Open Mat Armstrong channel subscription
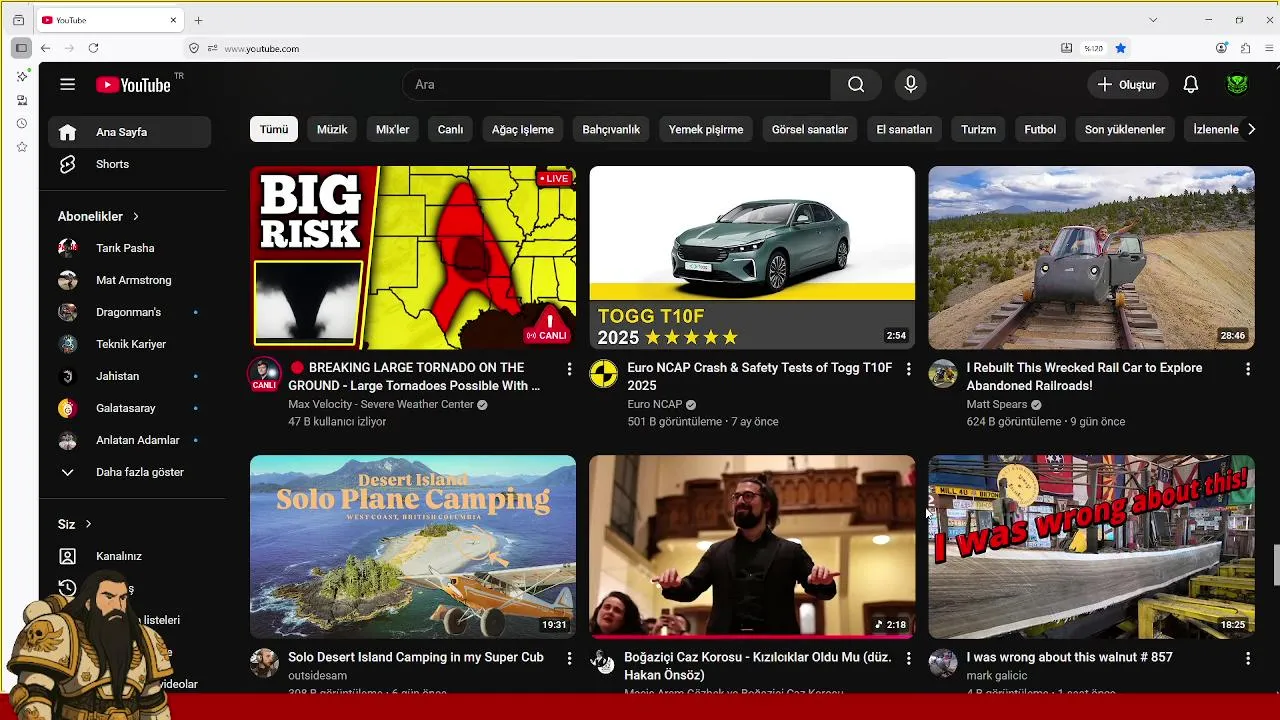The height and width of the screenshot is (720, 1280). (x=129, y=280)
